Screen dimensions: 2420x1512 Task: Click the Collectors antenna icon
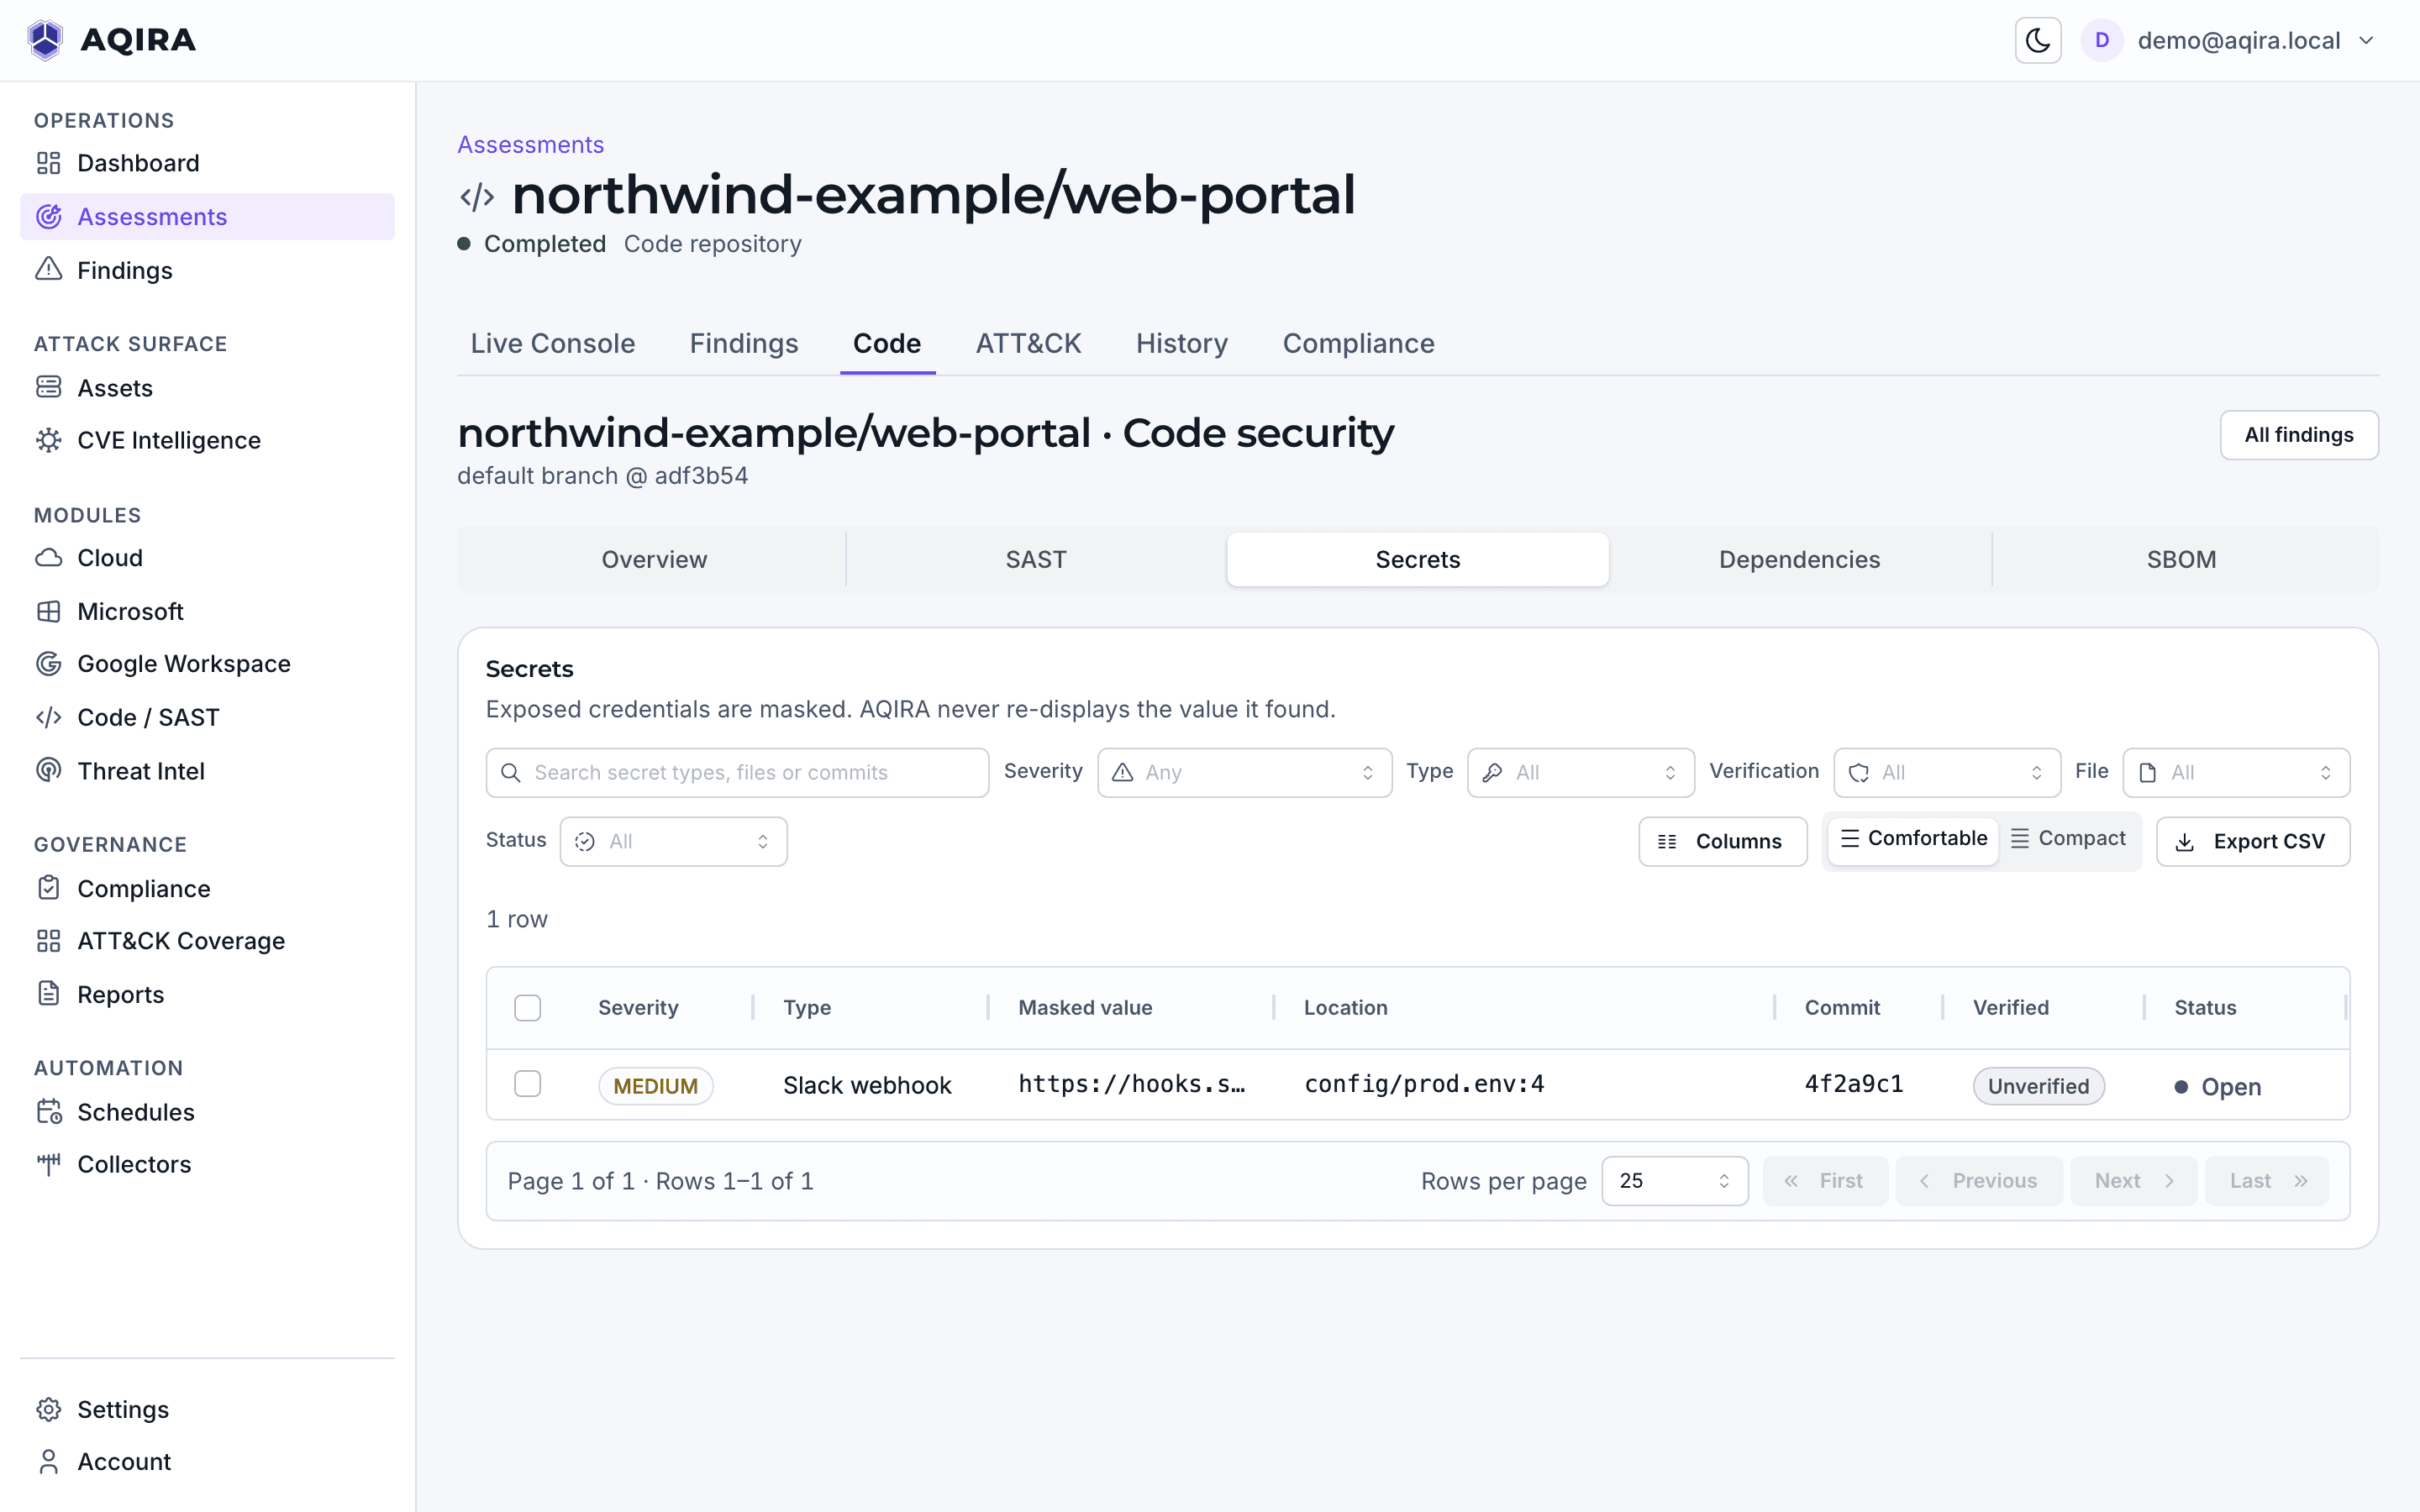coord(48,1164)
